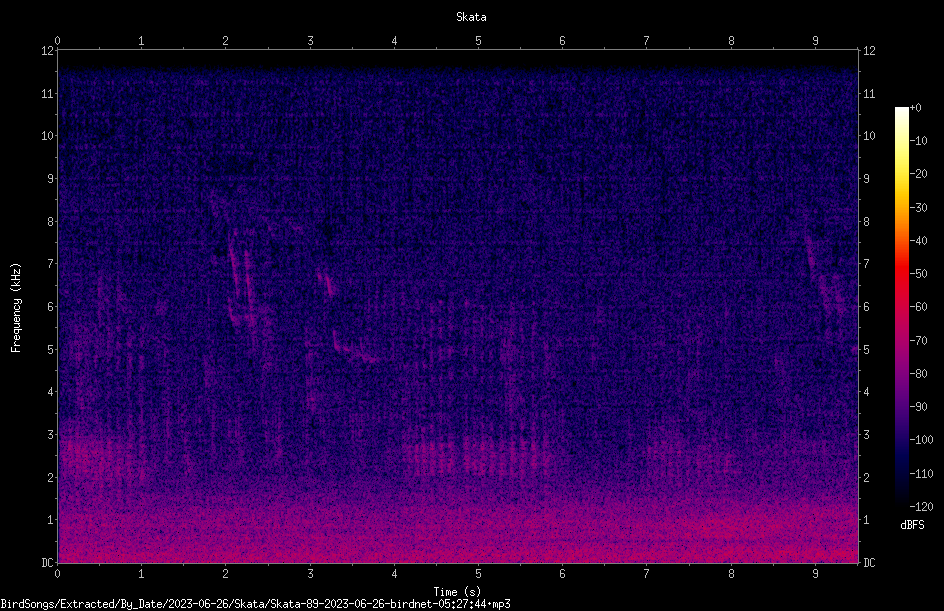Click the "1" kHz tick on the left frequency axis
This screenshot has width=944, height=611.
click(51, 520)
